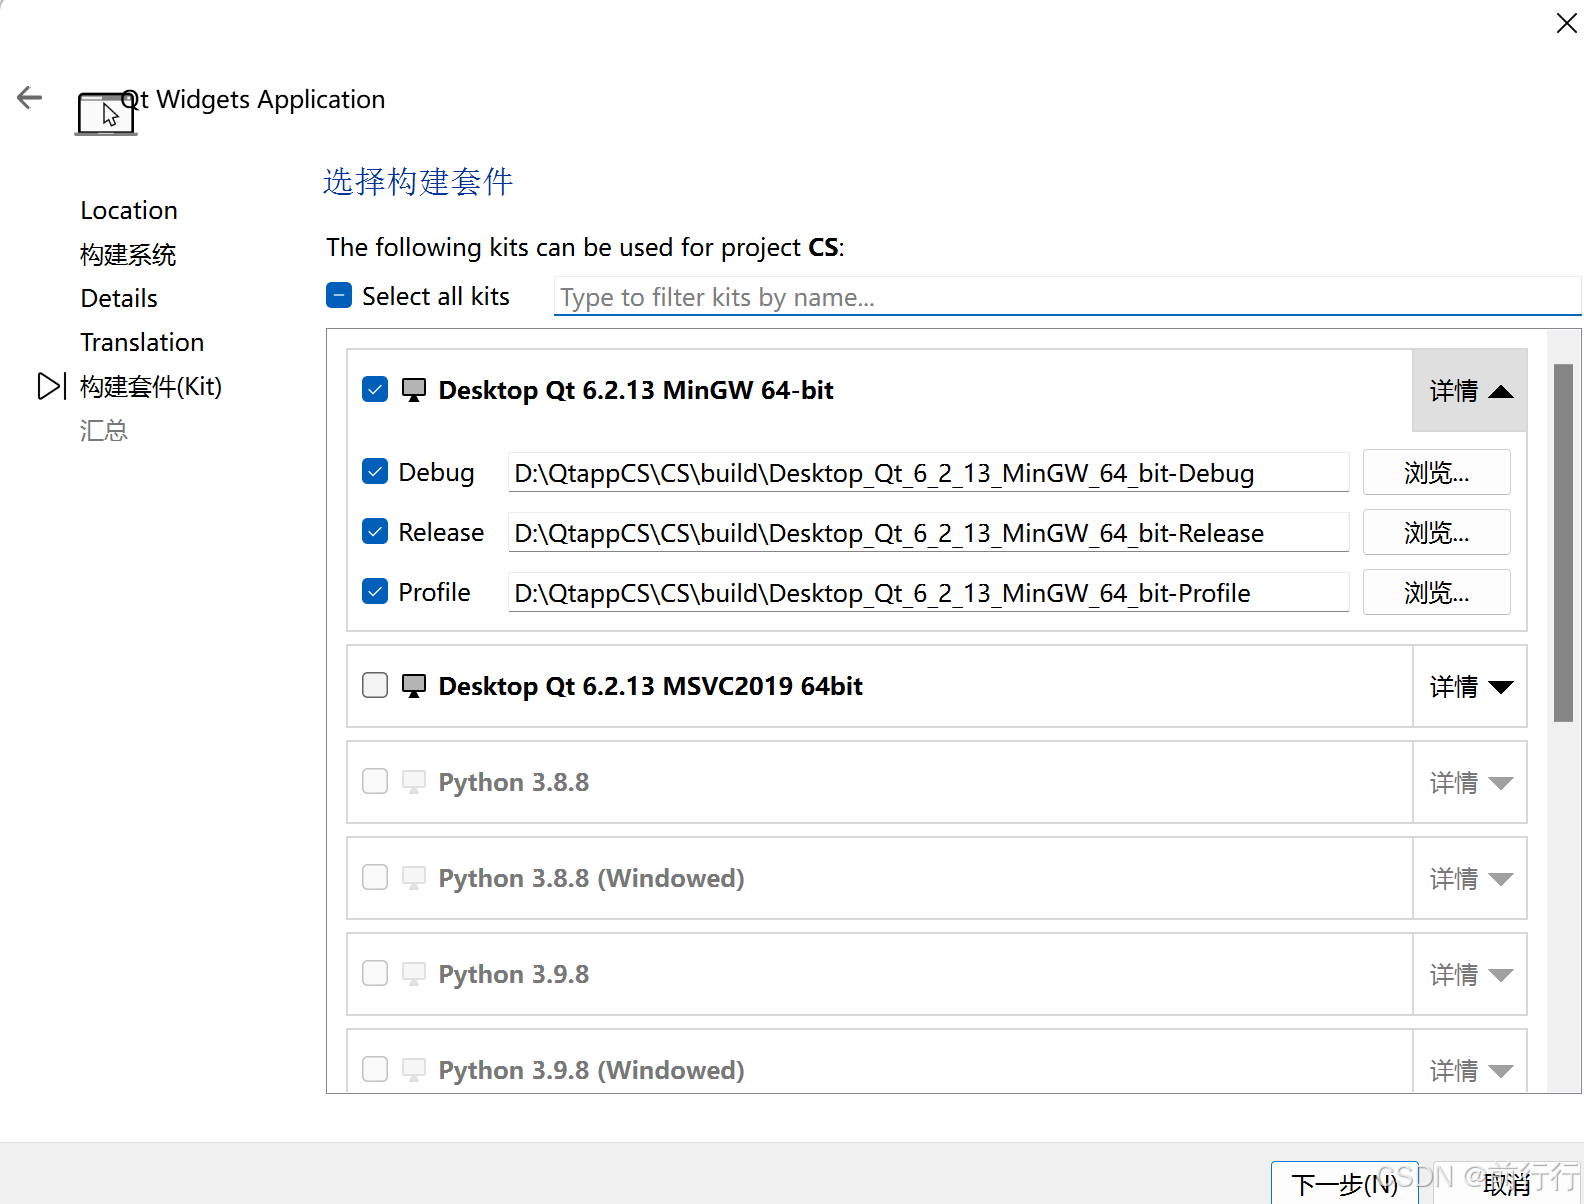Click the Python 3.8.8 kit label
This screenshot has height=1204, width=1584.
pyautogui.click(x=514, y=782)
